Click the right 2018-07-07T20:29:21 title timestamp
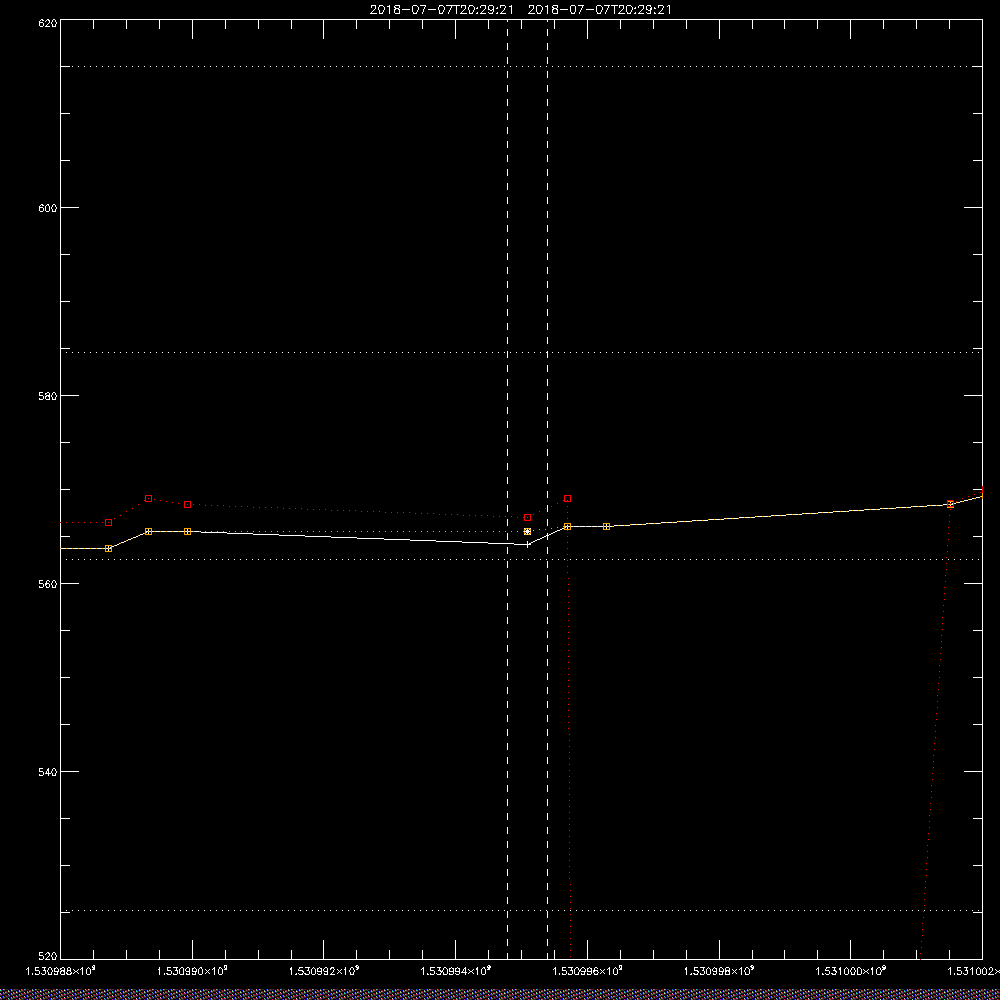Image resolution: width=1000 pixels, height=1000 pixels. (x=599, y=10)
